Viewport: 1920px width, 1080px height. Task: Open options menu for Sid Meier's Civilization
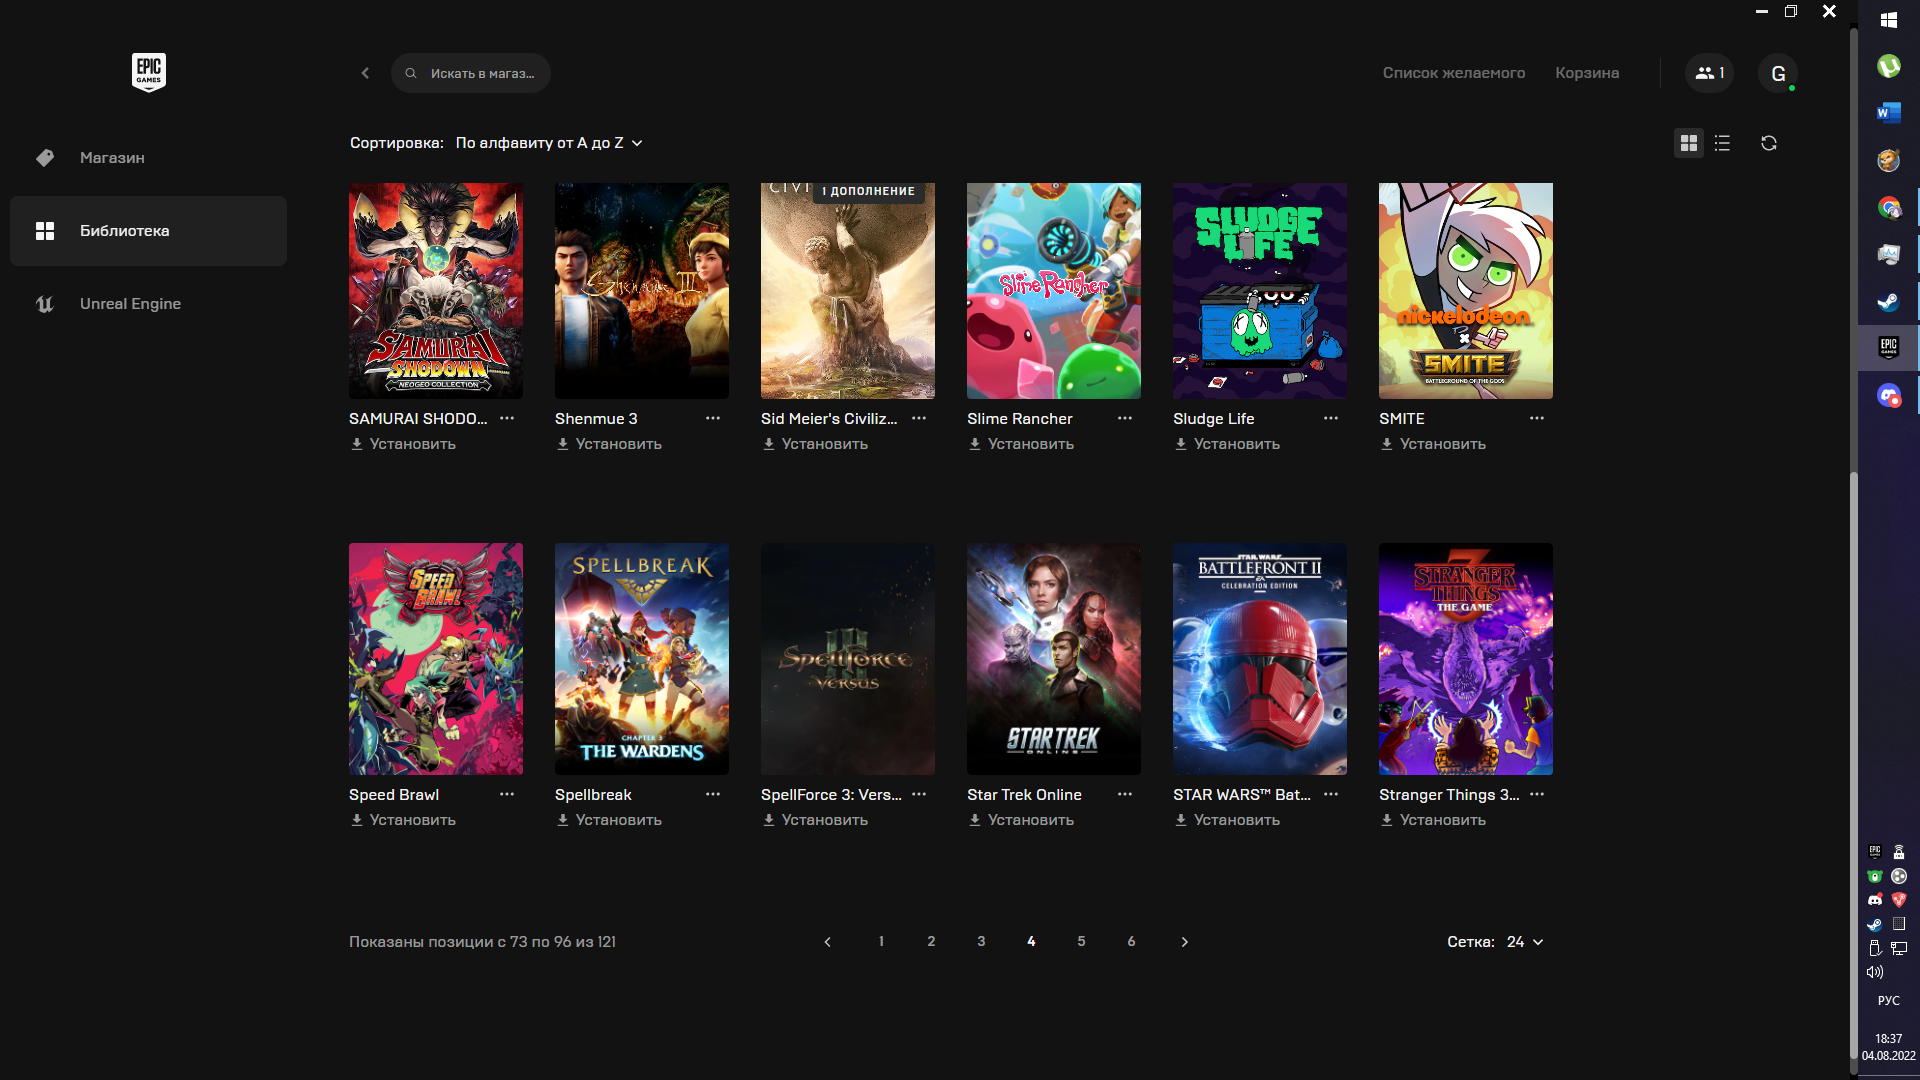tap(919, 418)
